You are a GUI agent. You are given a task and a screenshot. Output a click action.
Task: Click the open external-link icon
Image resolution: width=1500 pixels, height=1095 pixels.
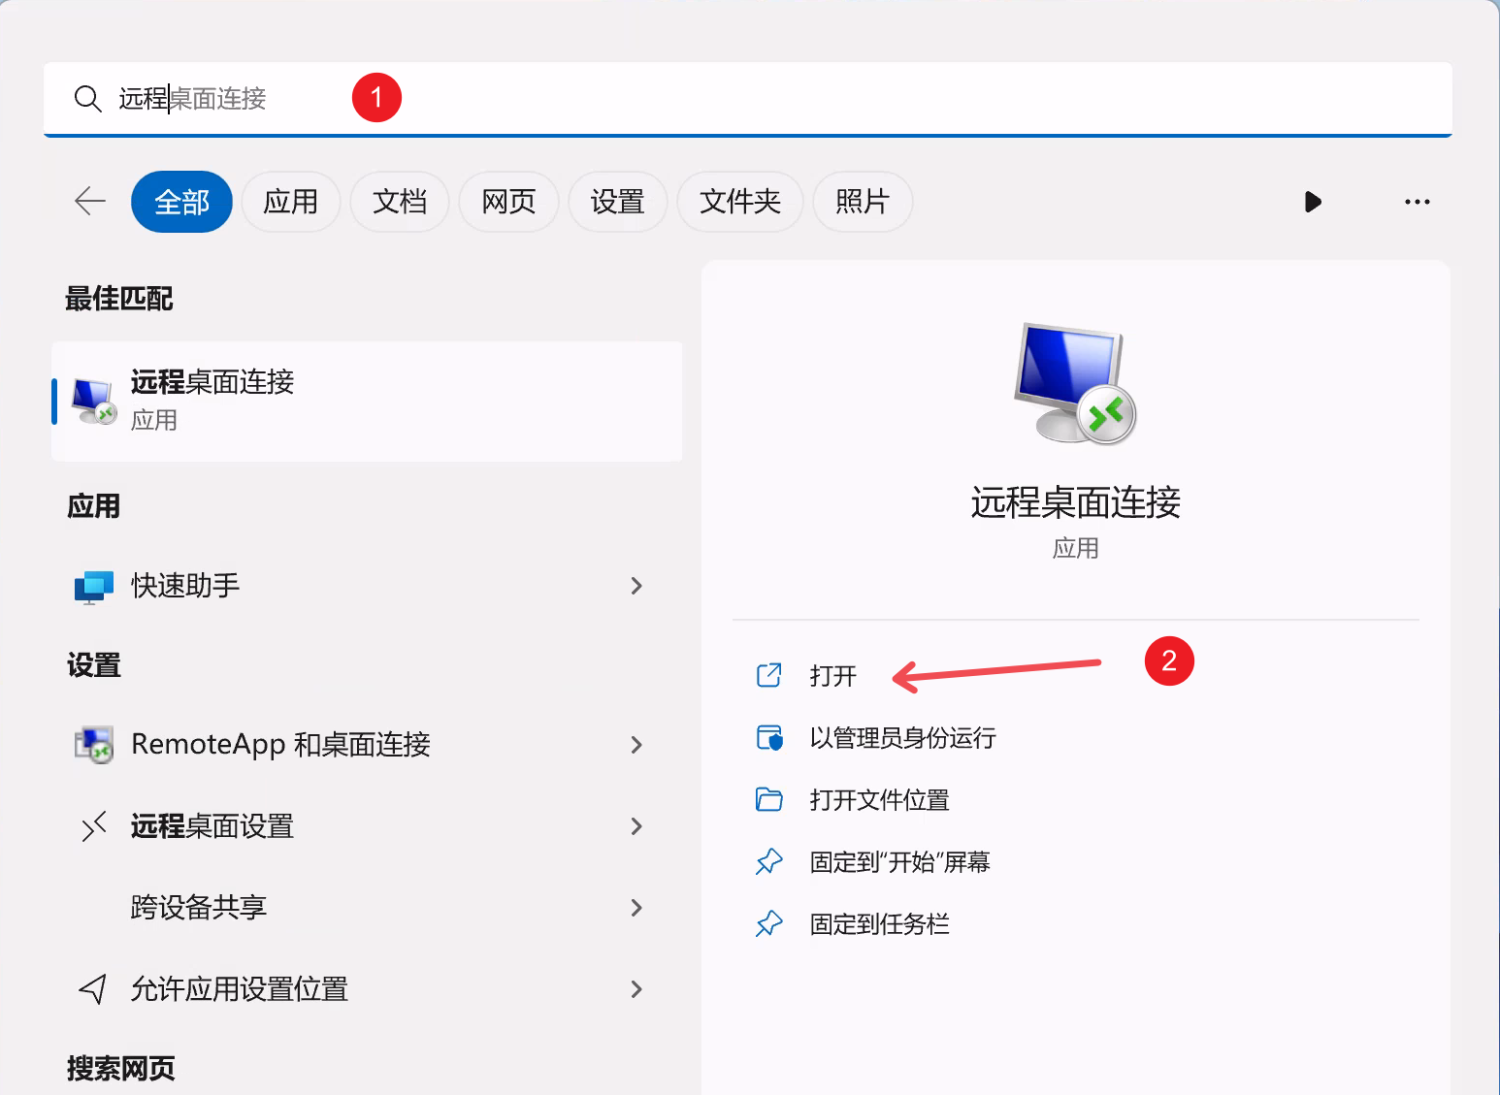(769, 675)
